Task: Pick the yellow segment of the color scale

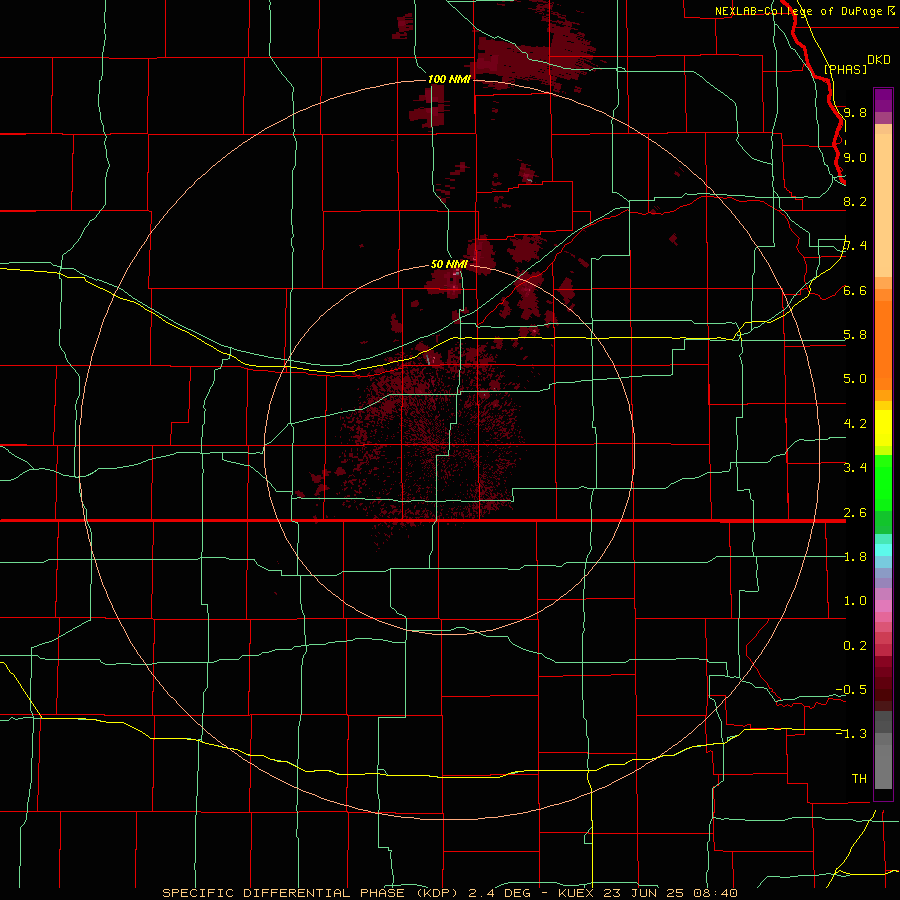Action: [883, 428]
